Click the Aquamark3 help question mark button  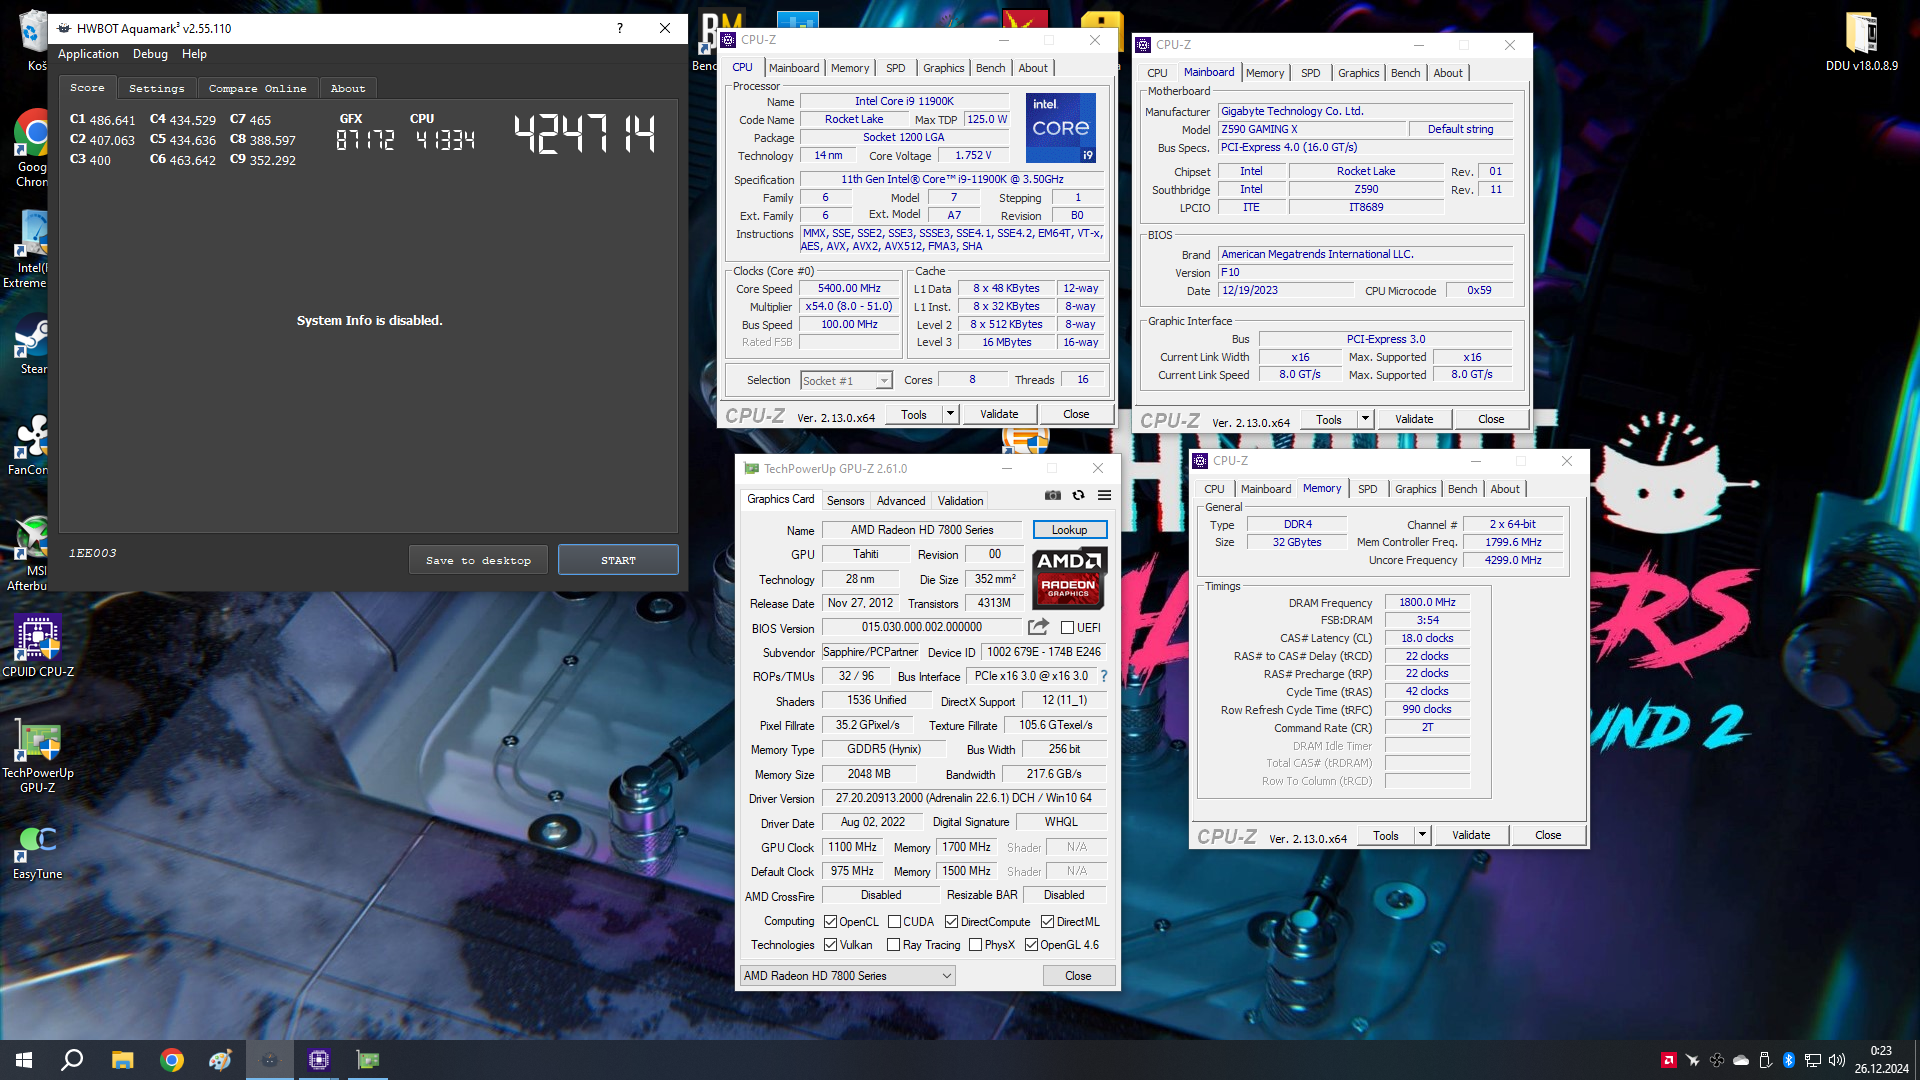pos(619,28)
